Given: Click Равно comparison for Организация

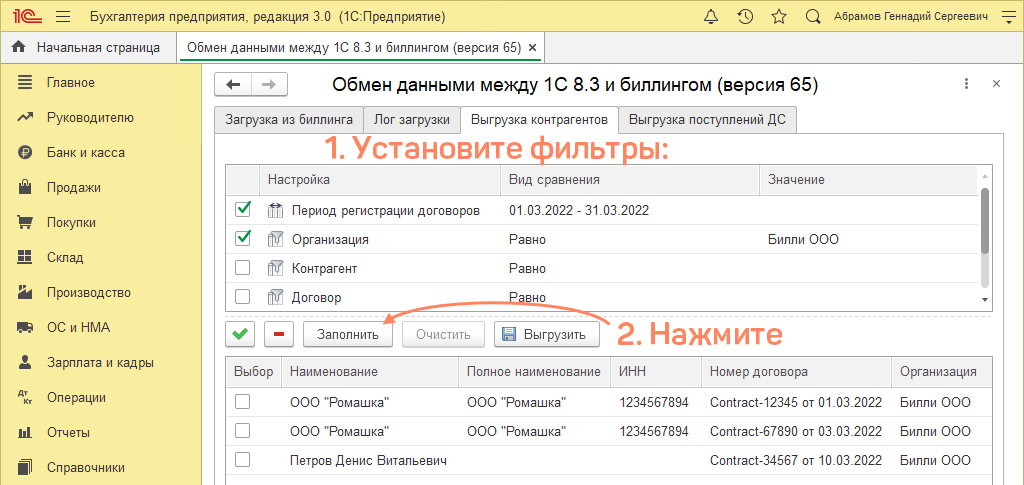Looking at the screenshot, I should 527,240.
